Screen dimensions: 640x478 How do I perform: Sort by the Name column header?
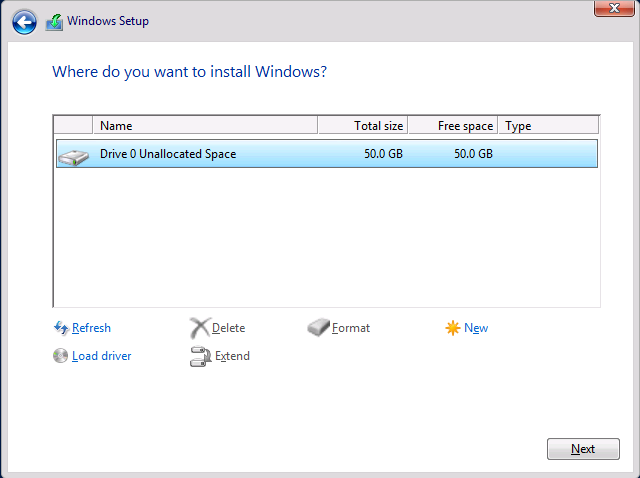[205, 125]
